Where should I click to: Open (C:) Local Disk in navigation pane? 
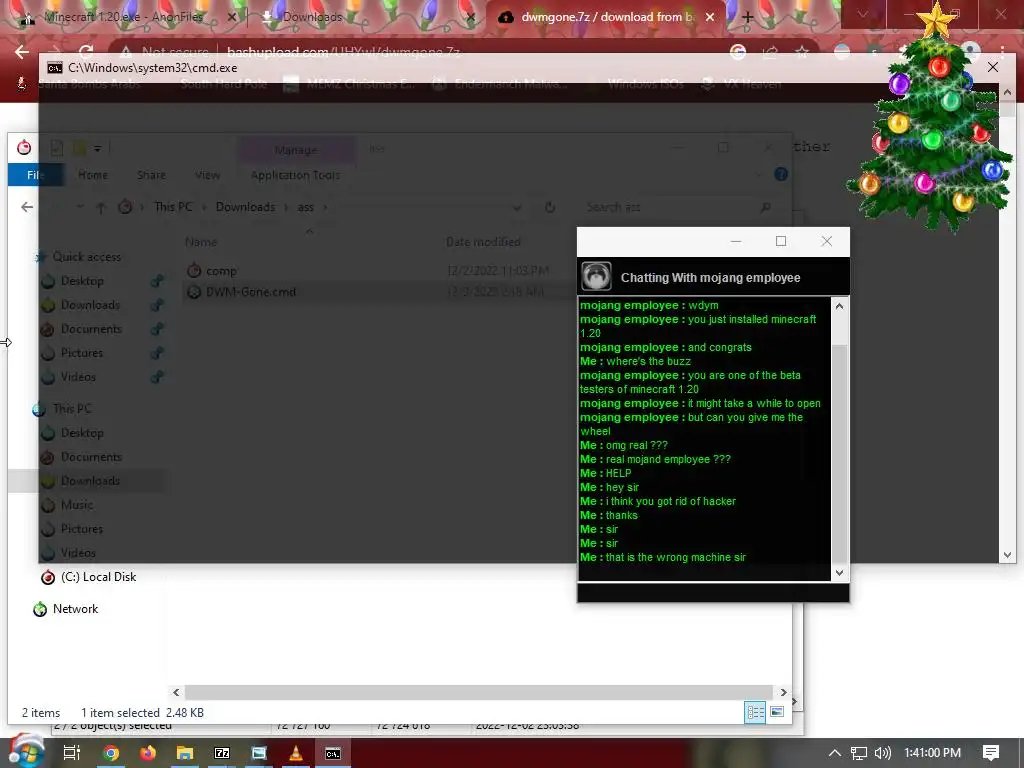(98, 577)
